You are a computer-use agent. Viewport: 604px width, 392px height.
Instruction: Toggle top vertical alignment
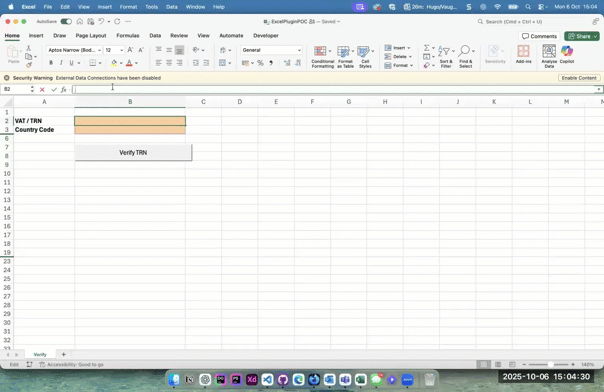click(x=159, y=50)
